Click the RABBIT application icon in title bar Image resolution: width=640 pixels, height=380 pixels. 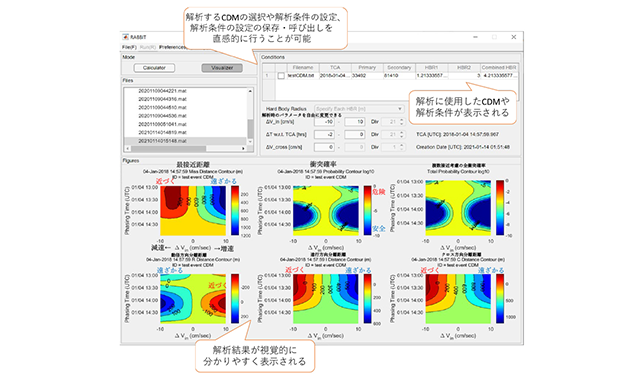(126, 37)
